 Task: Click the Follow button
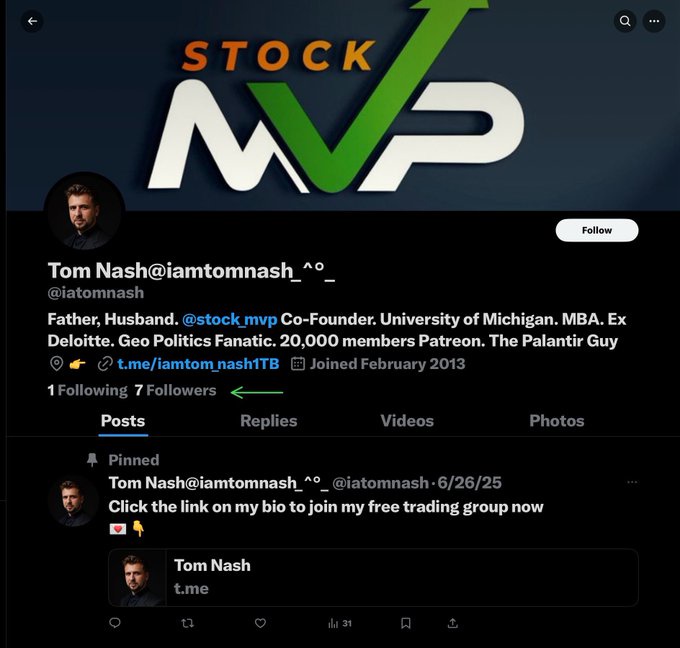[x=597, y=230]
